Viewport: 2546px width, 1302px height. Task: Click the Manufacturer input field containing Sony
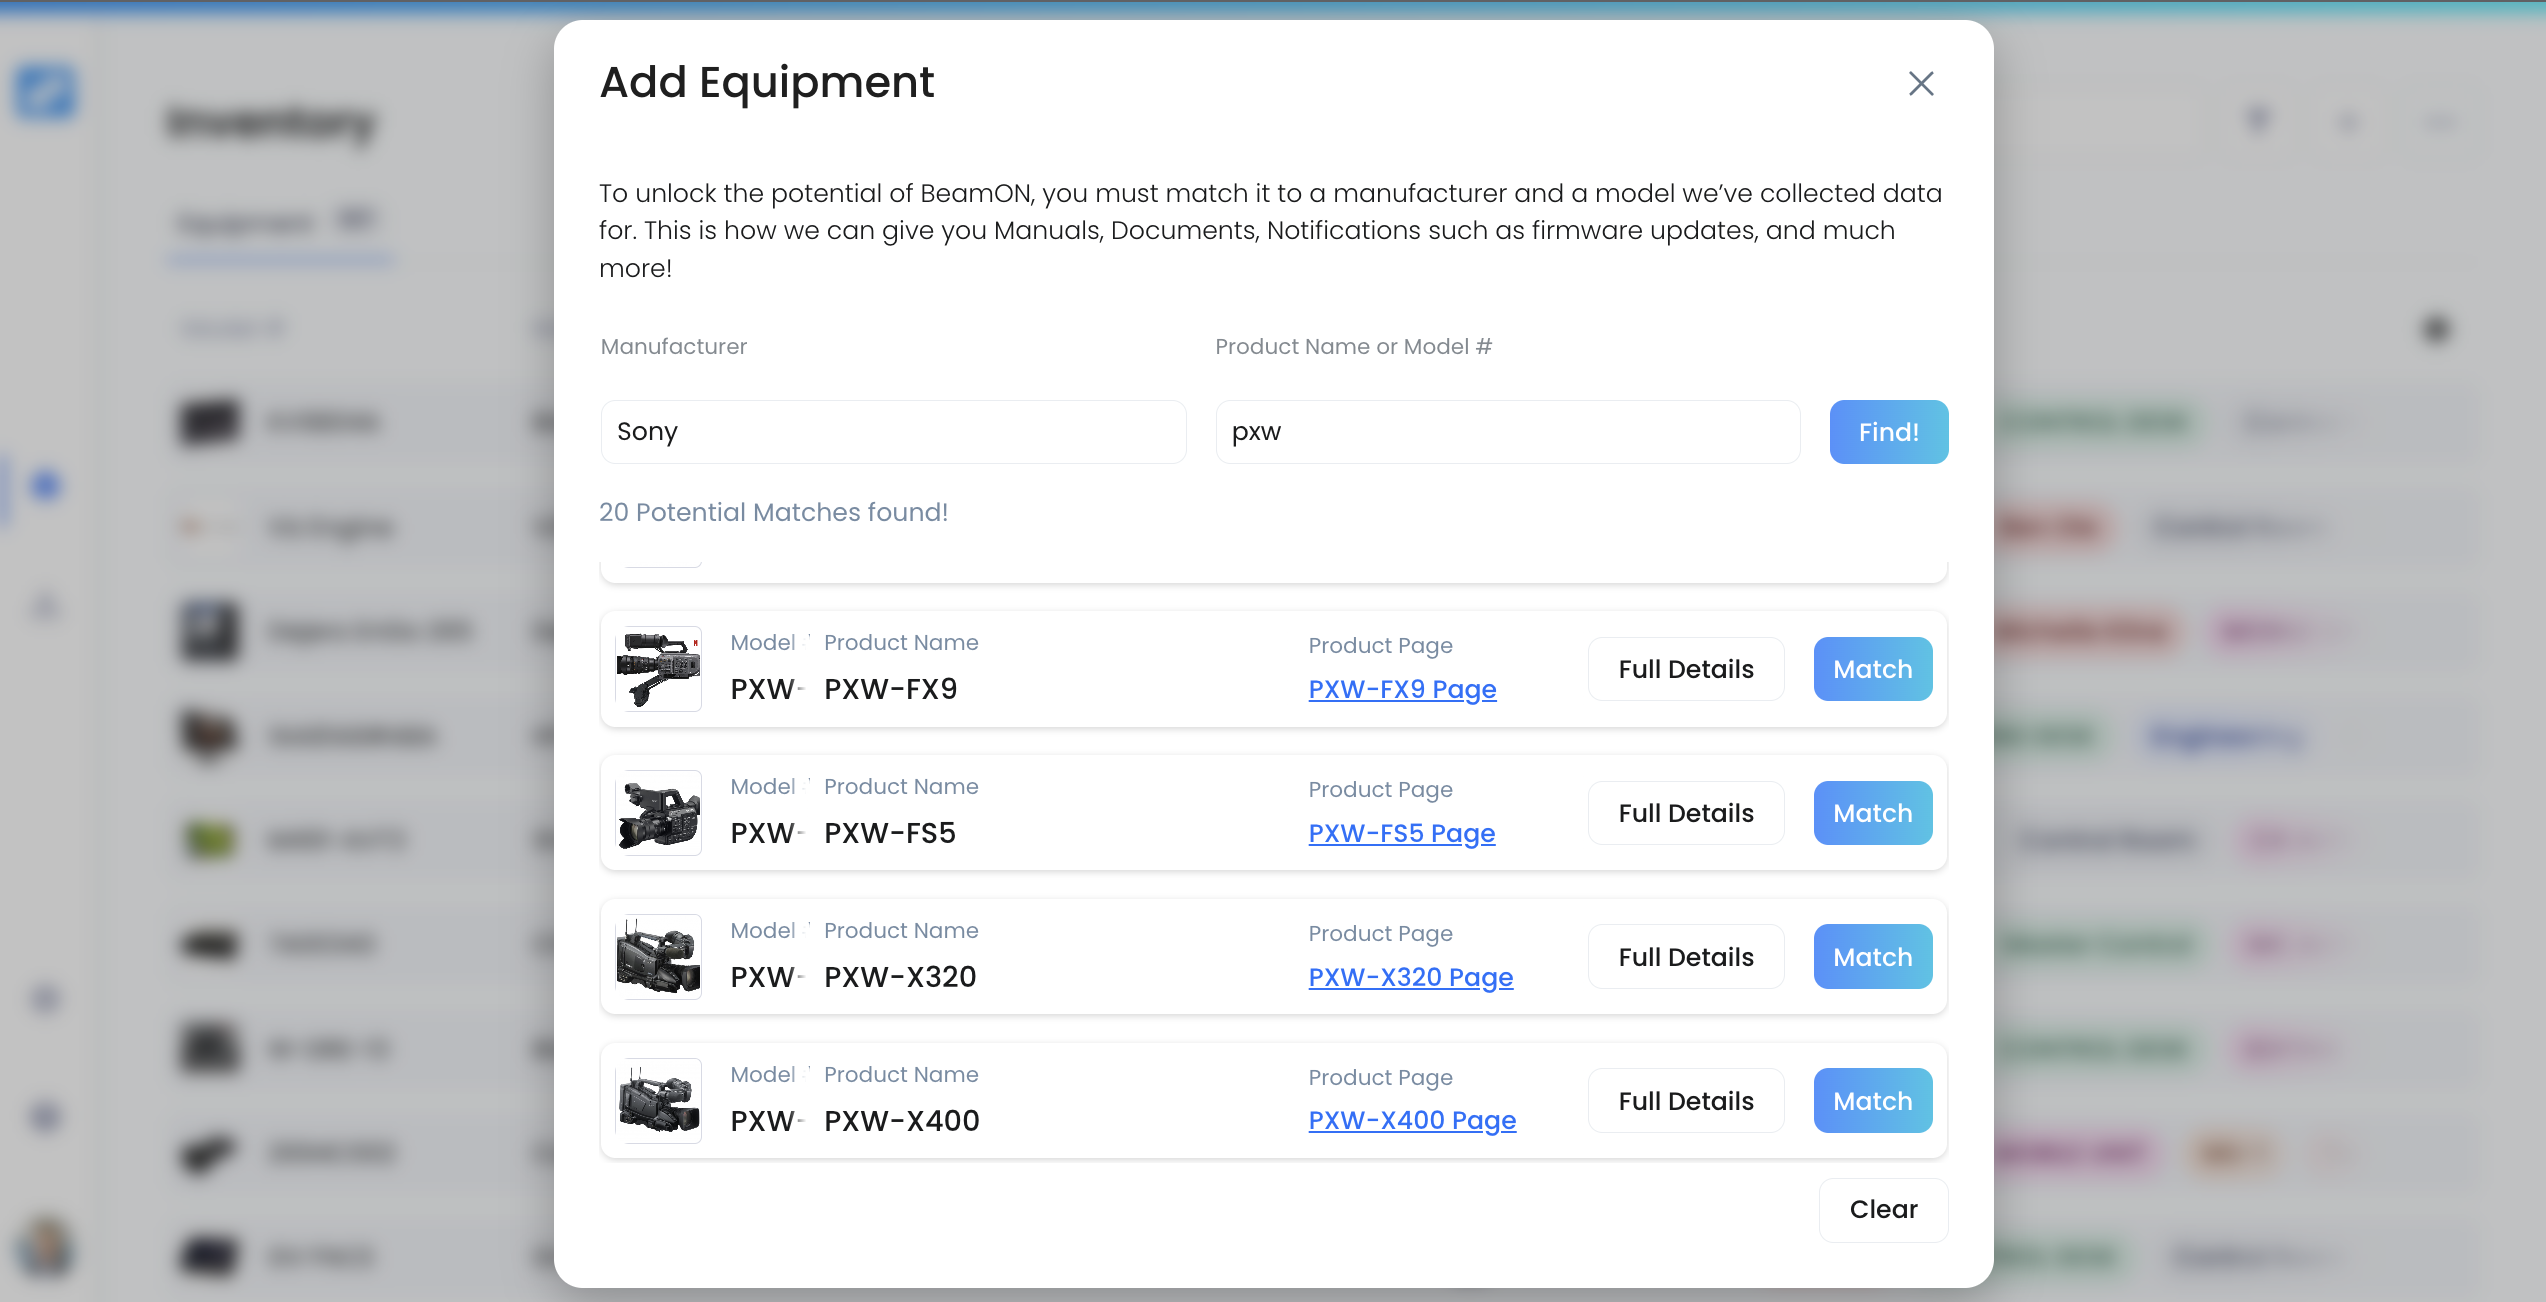(892, 432)
